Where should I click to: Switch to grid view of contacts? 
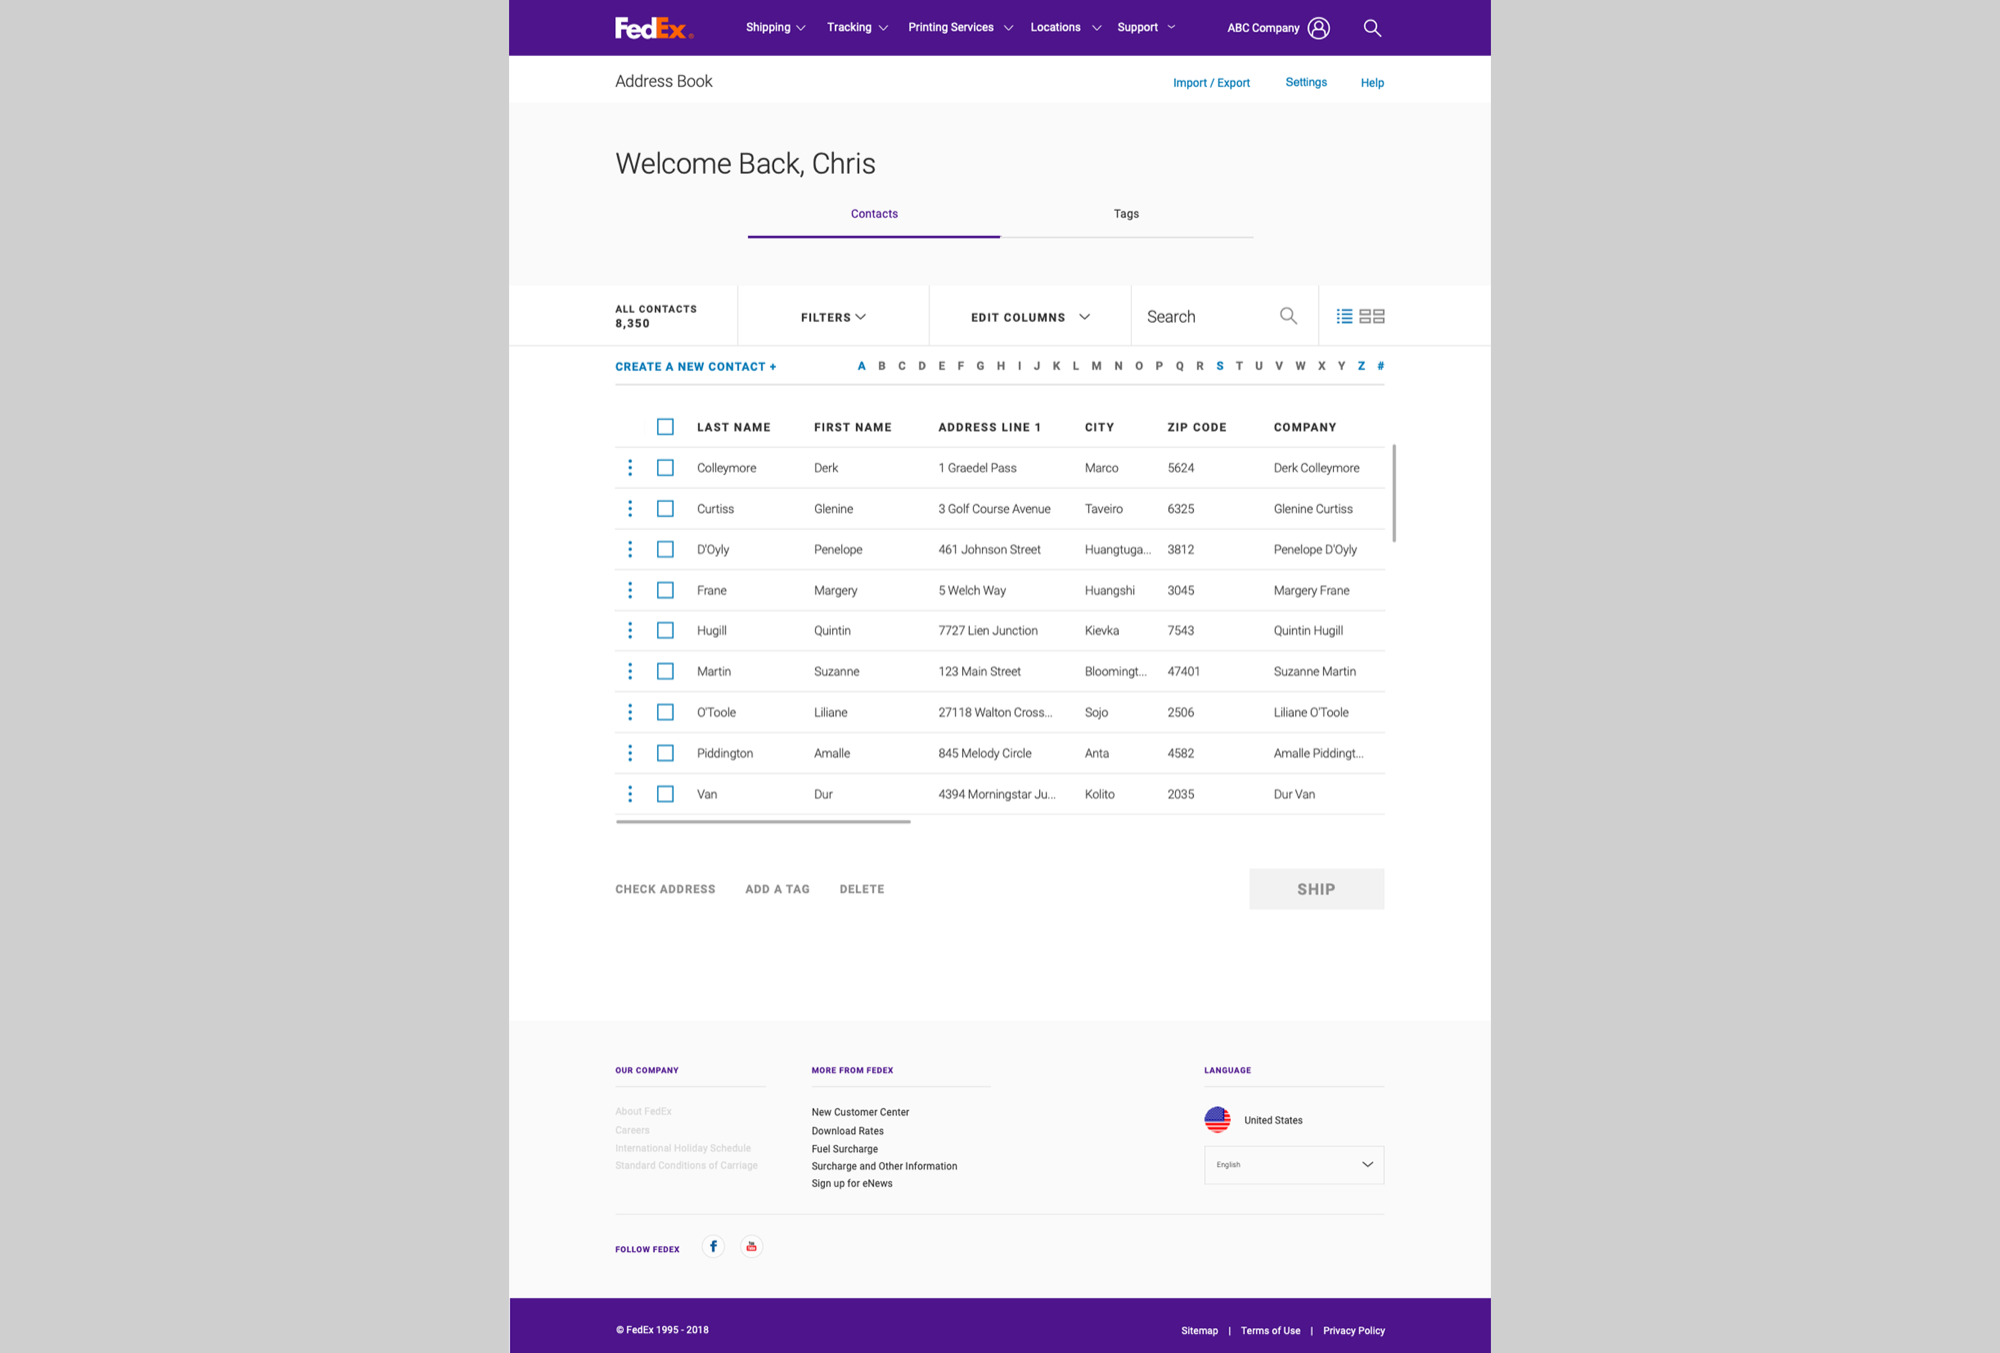click(x=1372, y=315)
